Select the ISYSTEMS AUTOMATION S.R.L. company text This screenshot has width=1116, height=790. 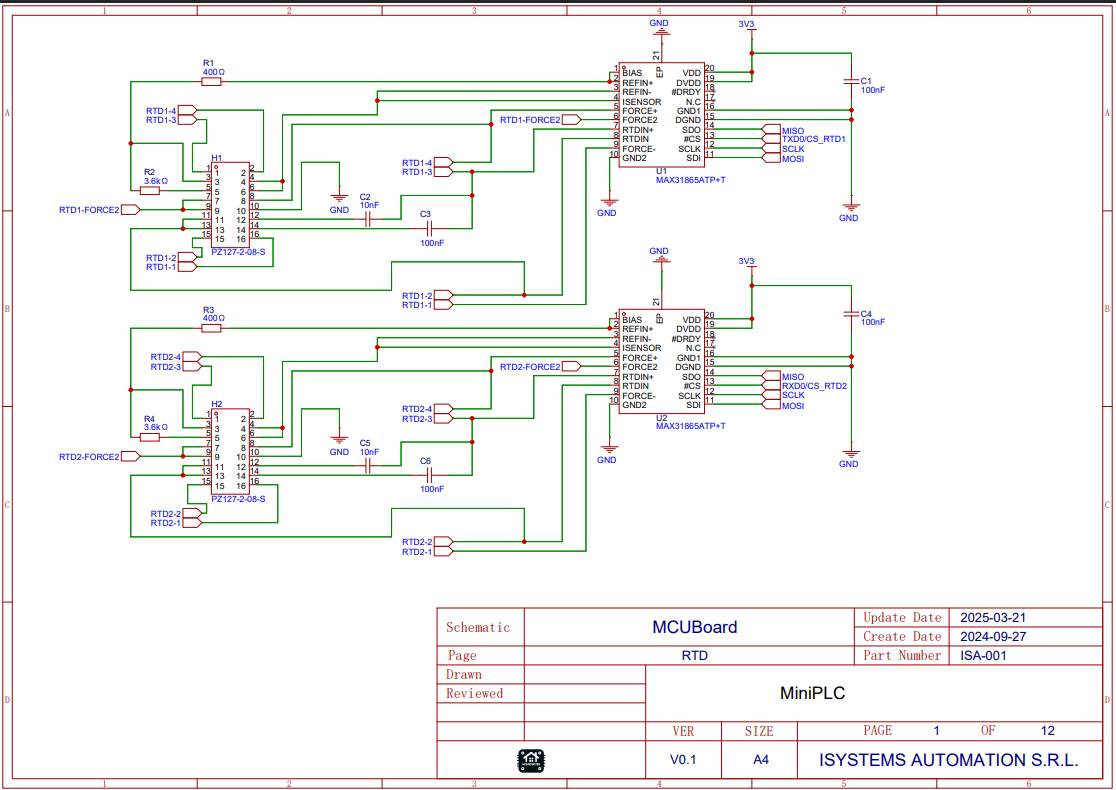pos(948,760)
